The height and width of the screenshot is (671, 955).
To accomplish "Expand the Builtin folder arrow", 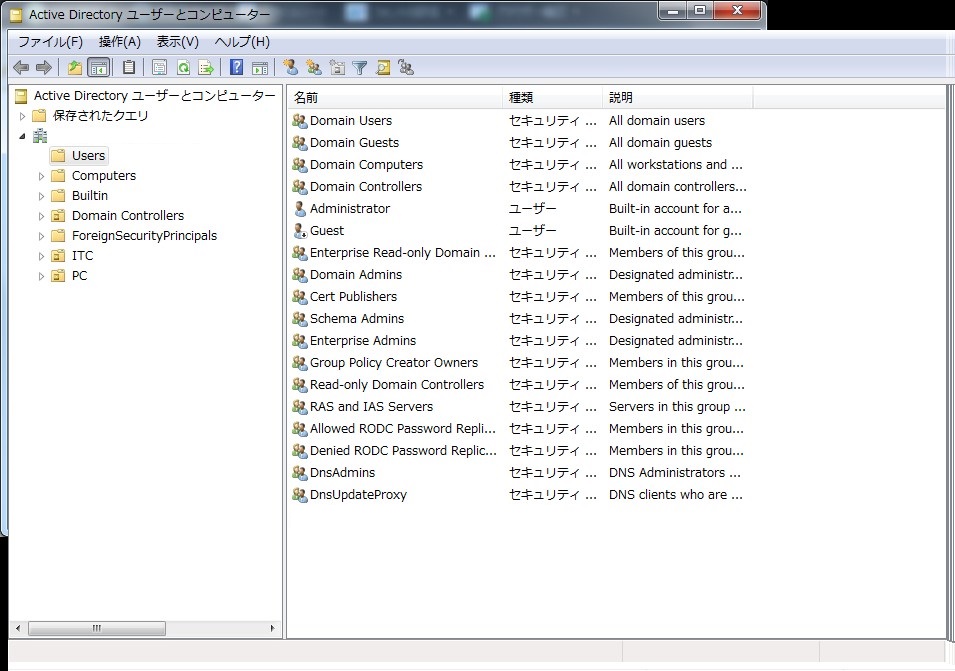I will click(41, 196).
